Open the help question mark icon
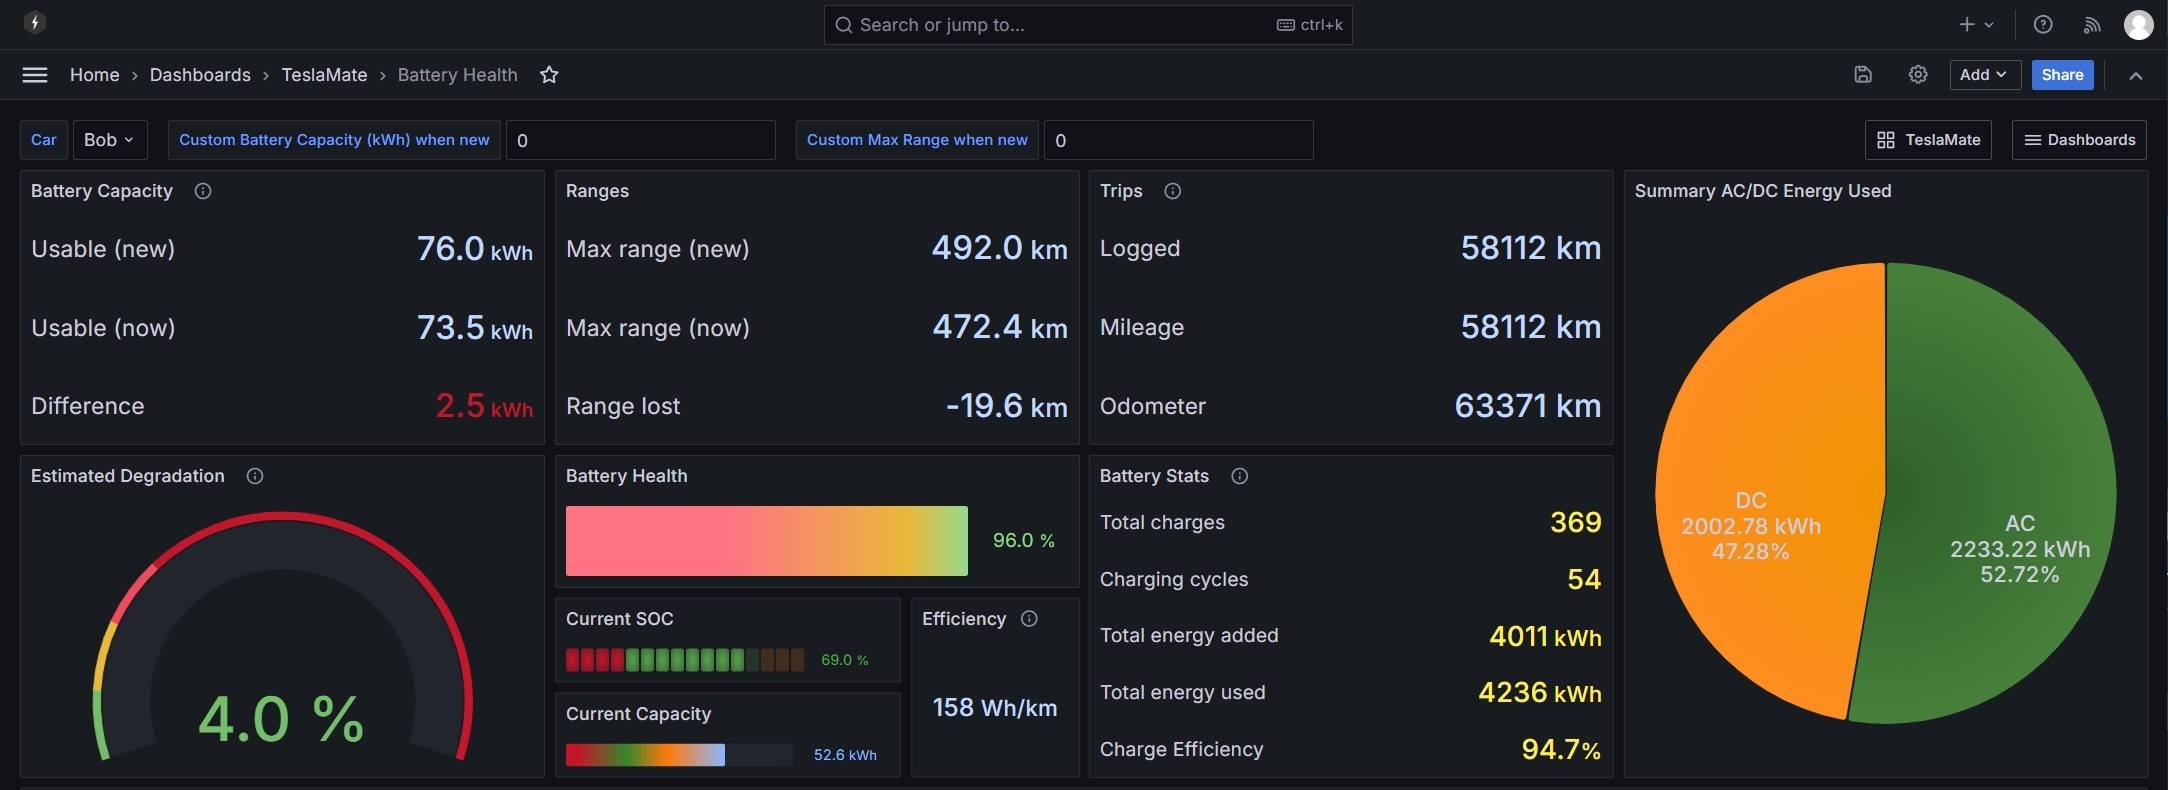Image resolution: width=2168 pixels, height=790 pixels. 2043,24
